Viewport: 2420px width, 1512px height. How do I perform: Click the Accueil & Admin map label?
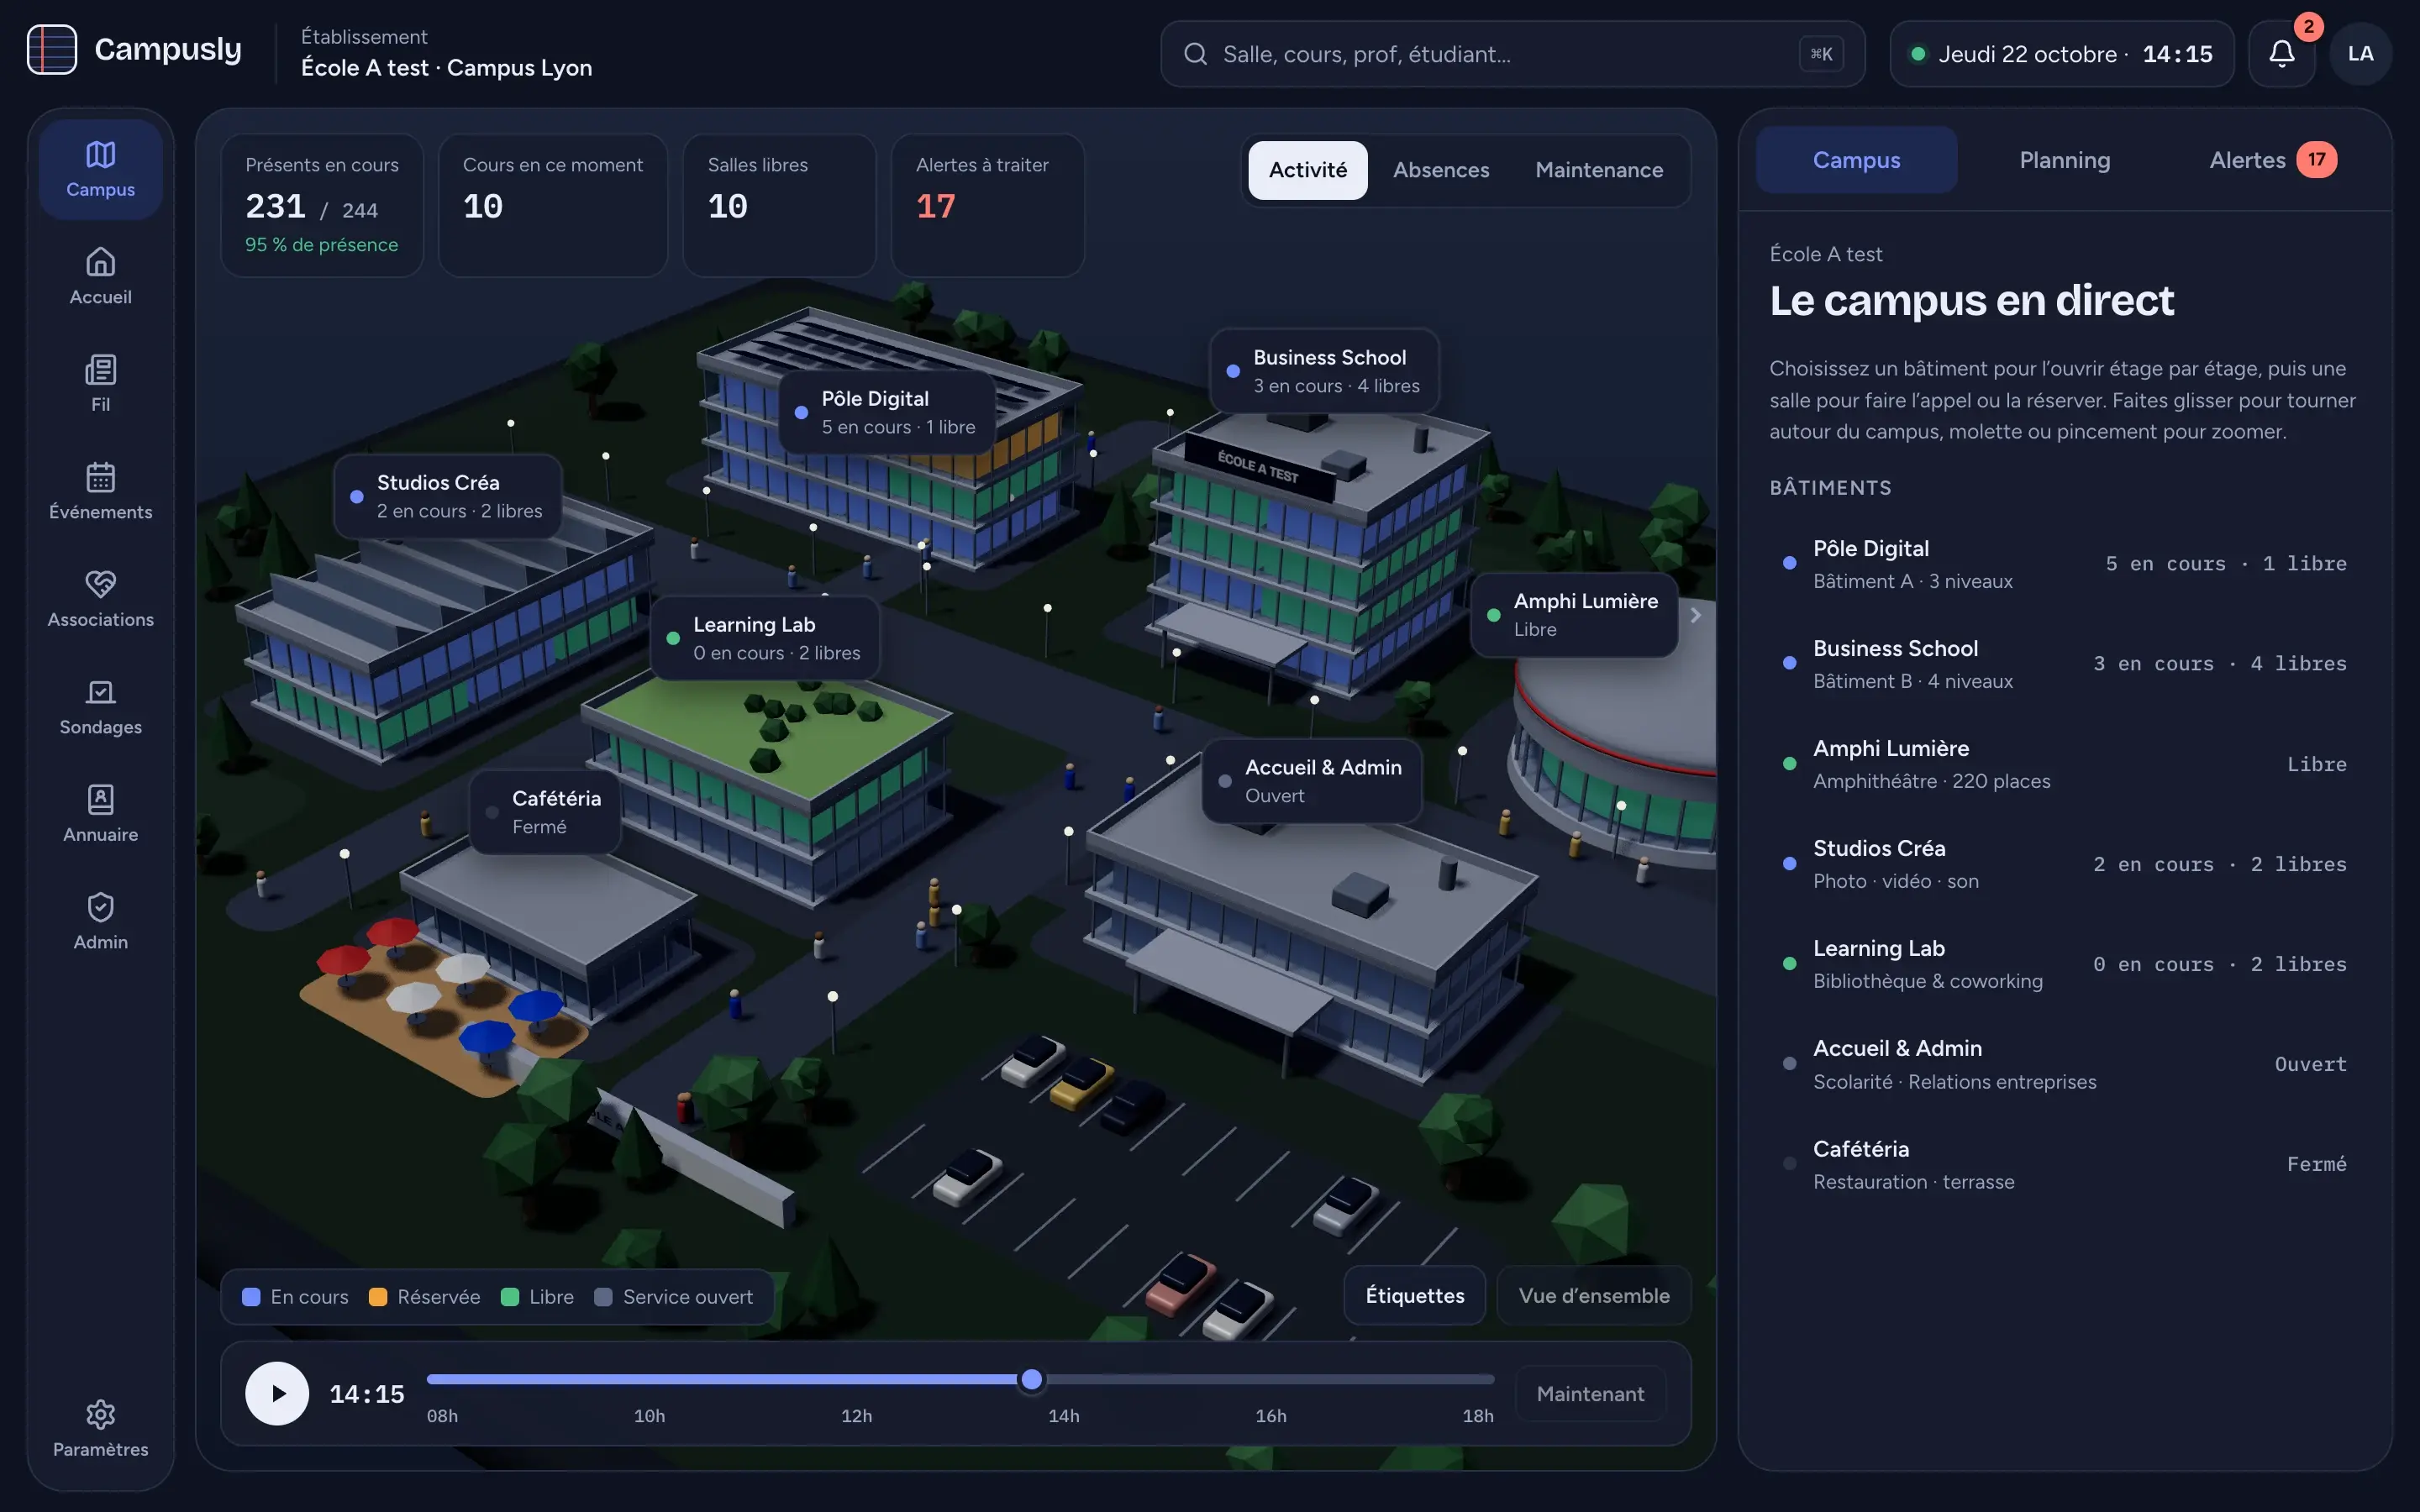[1312, 781]
